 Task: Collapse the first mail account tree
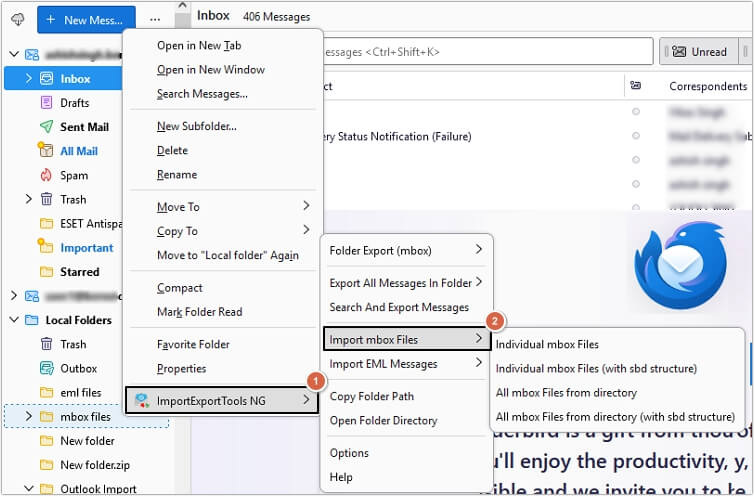click(x=14, y=54)
